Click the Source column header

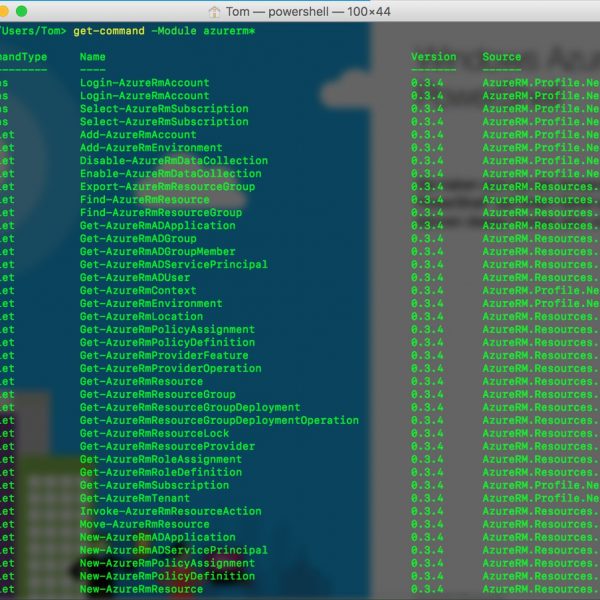(x=501, y=57)
